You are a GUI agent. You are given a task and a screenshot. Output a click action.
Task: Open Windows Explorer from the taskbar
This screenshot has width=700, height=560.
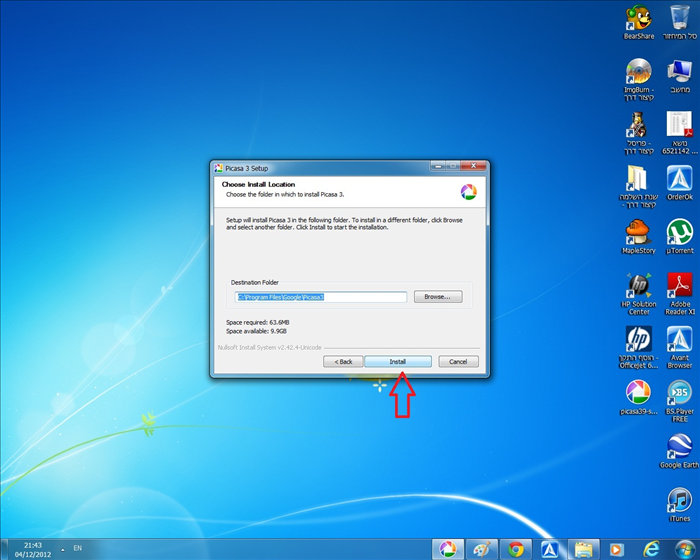click(583, 548)
